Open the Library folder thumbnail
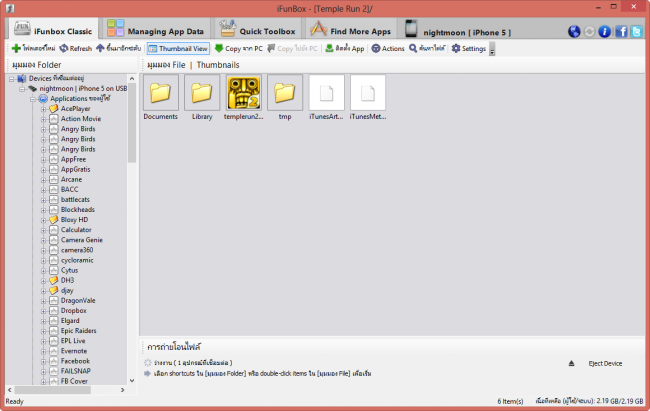 [202, 98]
